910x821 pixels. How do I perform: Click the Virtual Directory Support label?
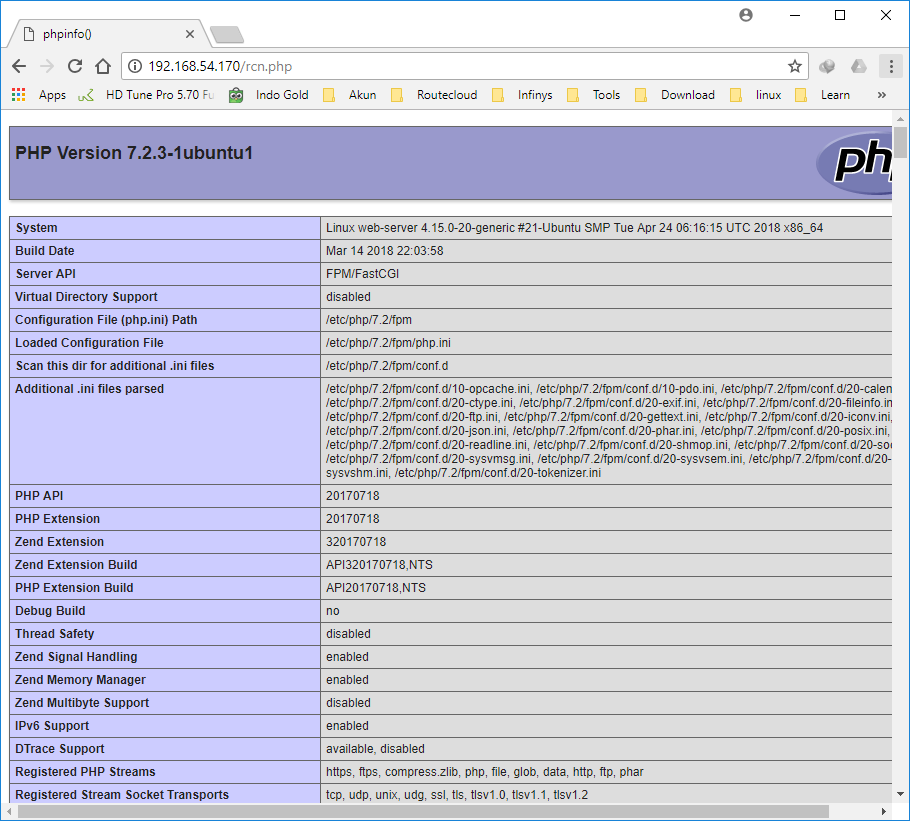86,296
